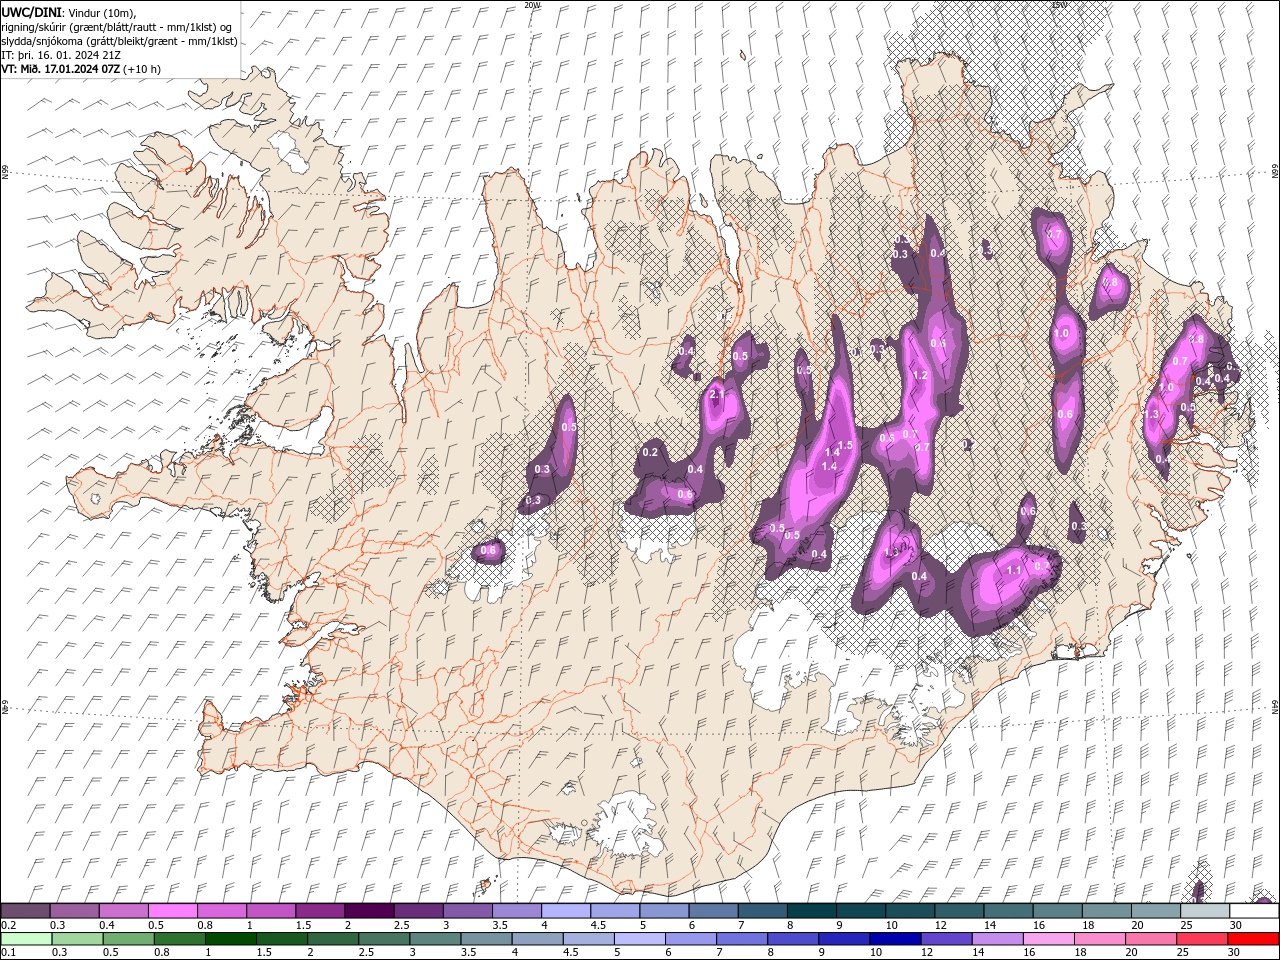Select the lower legend swatch starting at 25
The width and height of the screenshot is (1280, 960).
click(1202, 939)
